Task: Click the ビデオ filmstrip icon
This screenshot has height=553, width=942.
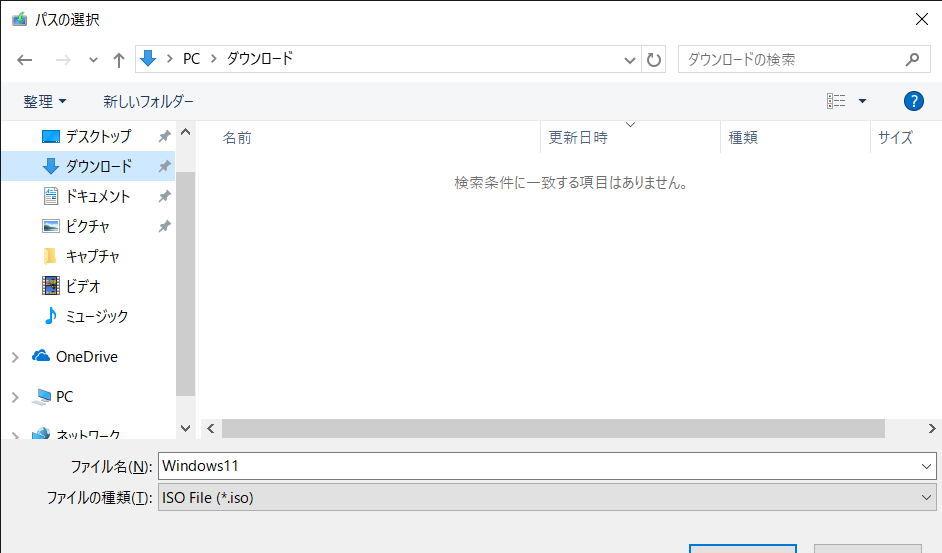Action: pyautogui.click(x=51, y=286)
